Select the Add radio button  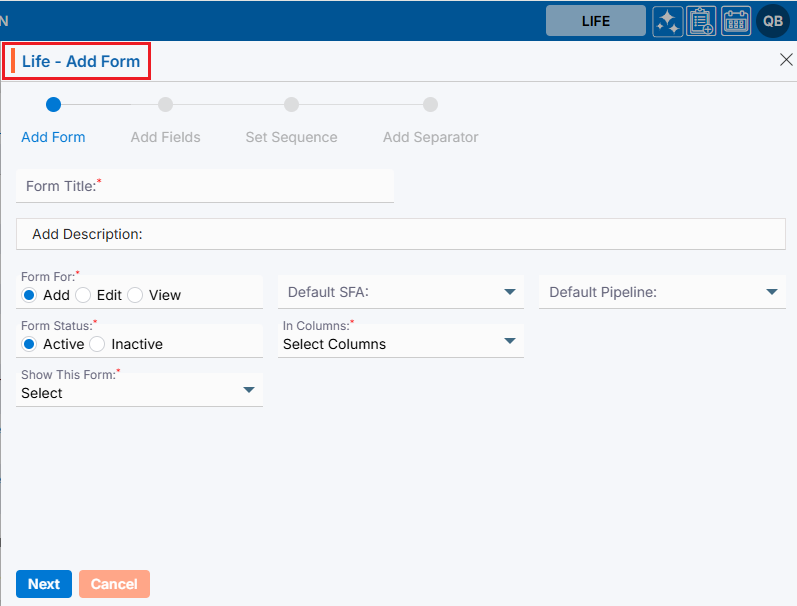pyautogui.click(x=29, y=295)
